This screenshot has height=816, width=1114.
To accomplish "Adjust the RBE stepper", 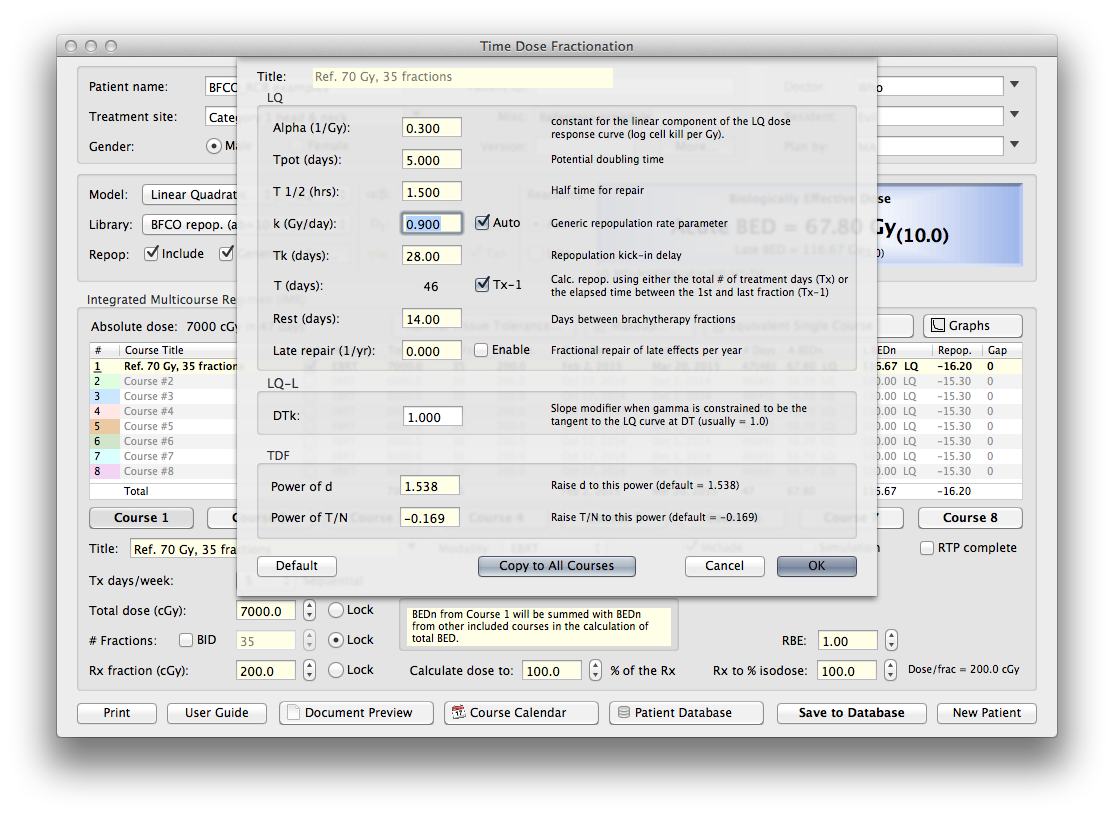I will [891, 641].
